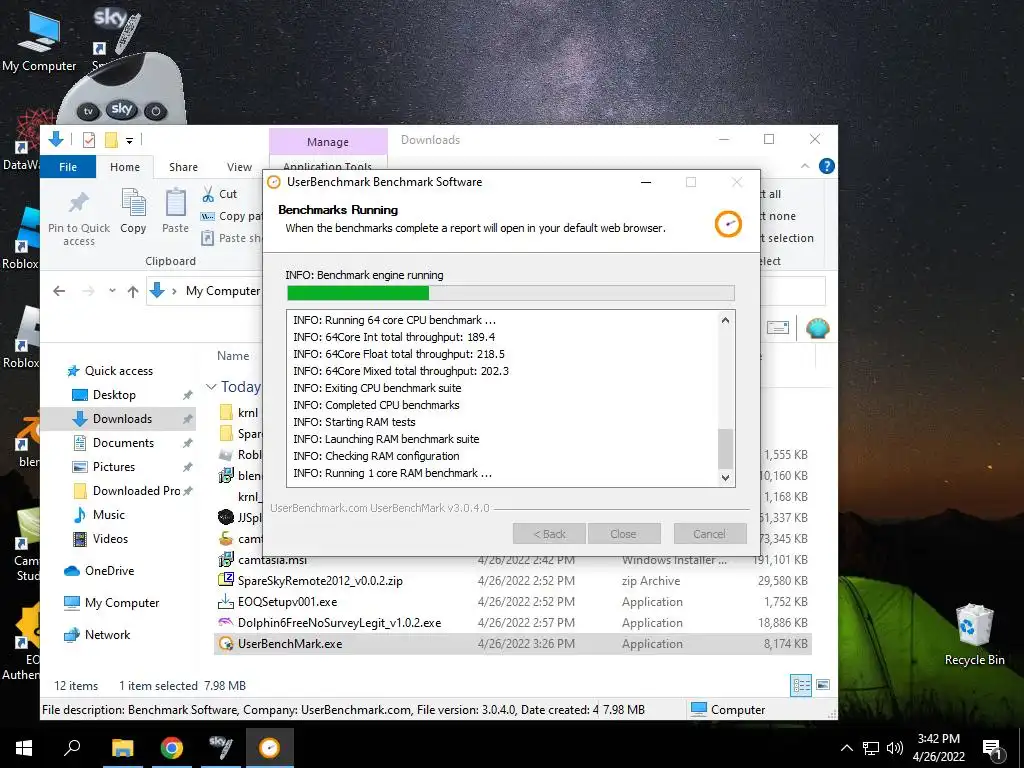
Task: Open Sky remote app in taskbar
Action: tap(221, 748)
